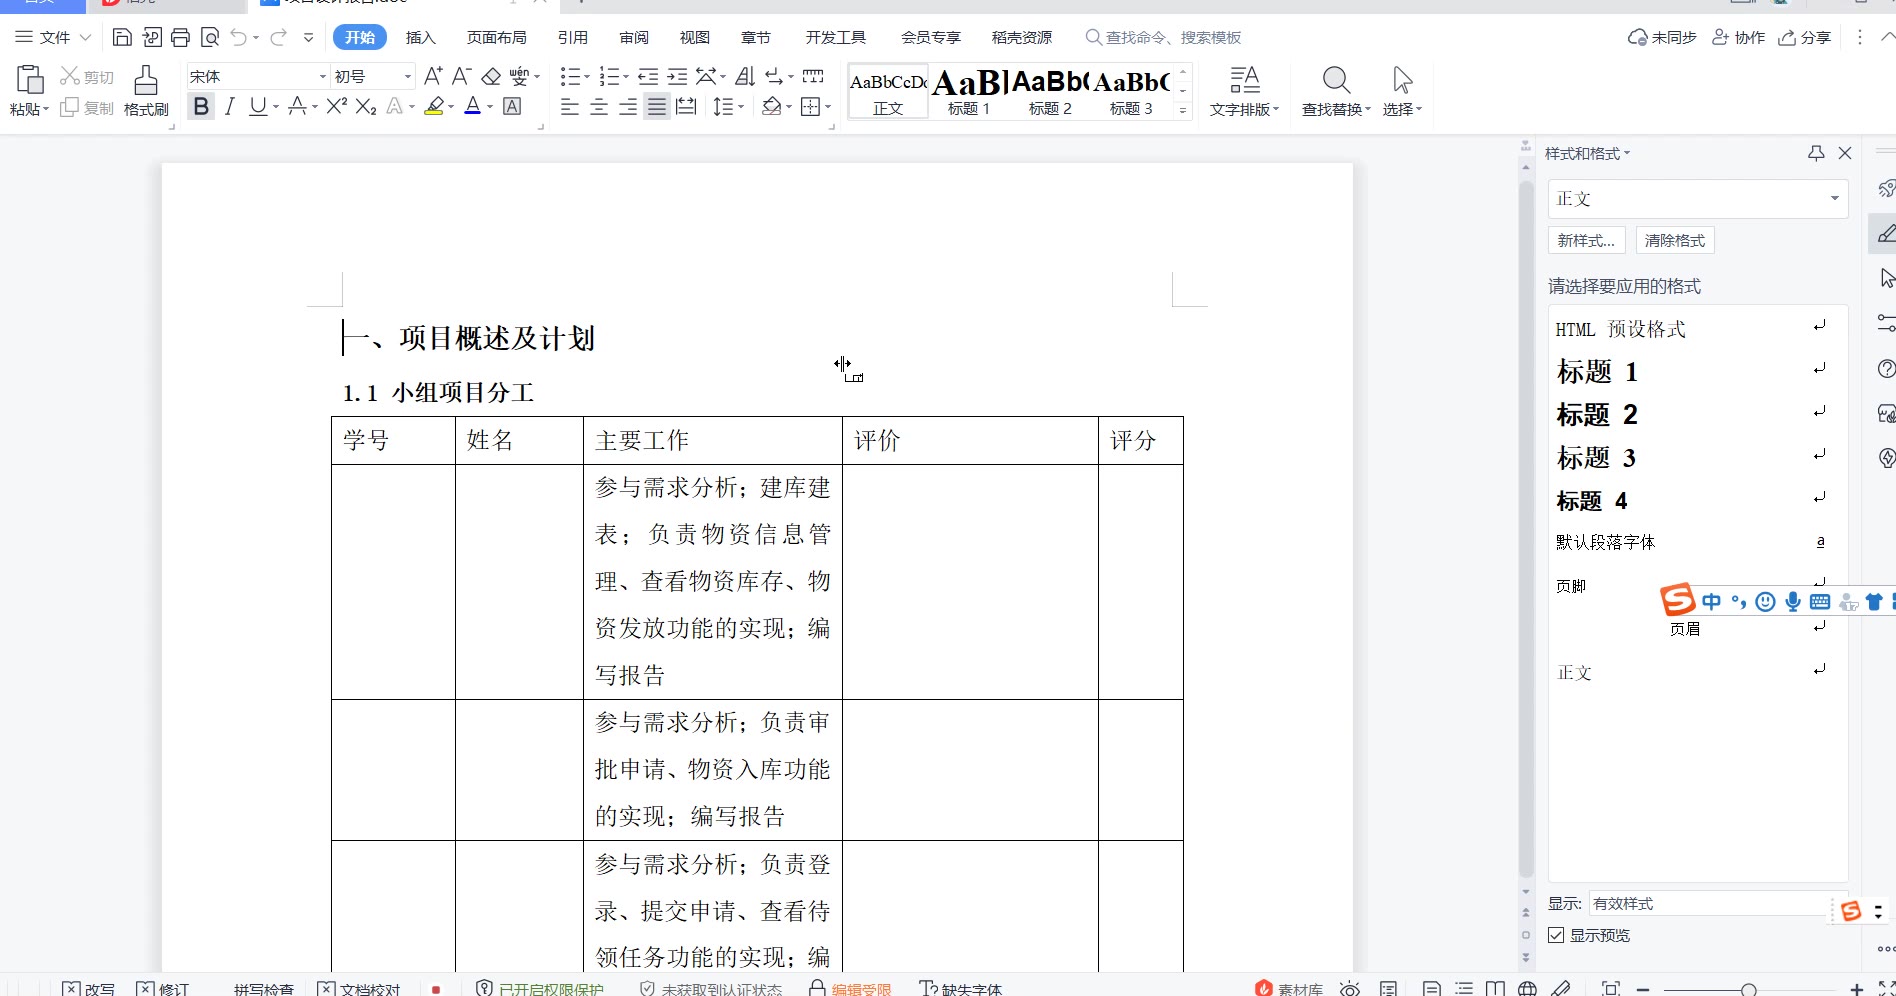Expand the current style dropdown in the pane
1896x996 pixels.
(1834, 199)
